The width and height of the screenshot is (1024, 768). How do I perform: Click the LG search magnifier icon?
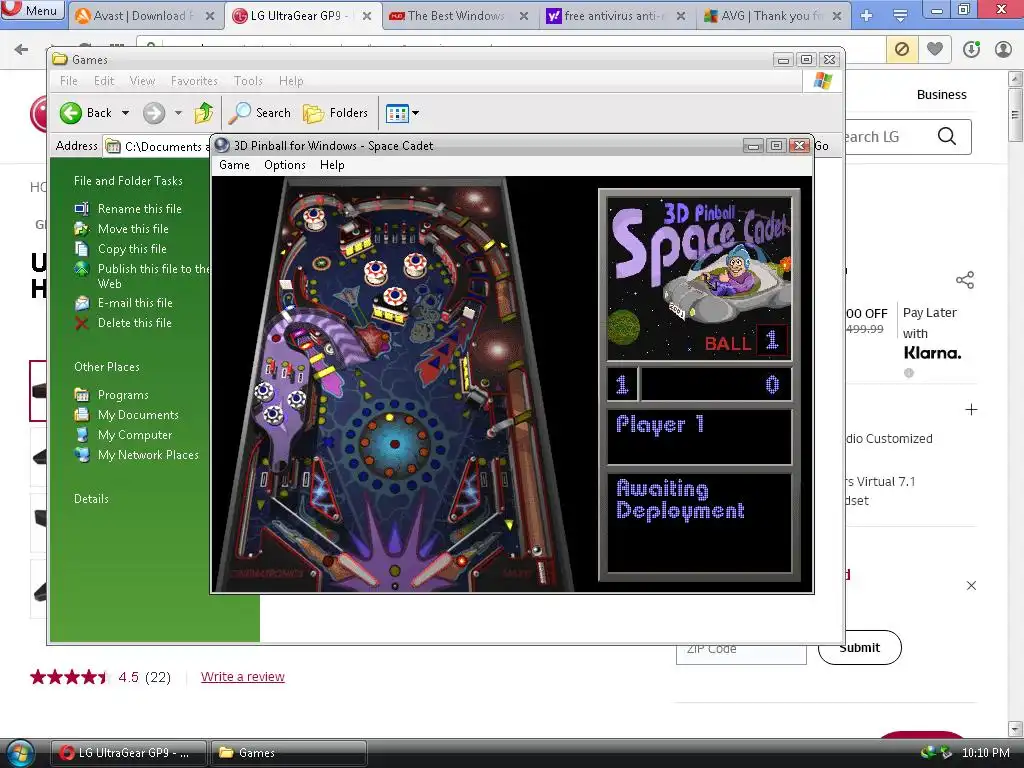(946, 136)
